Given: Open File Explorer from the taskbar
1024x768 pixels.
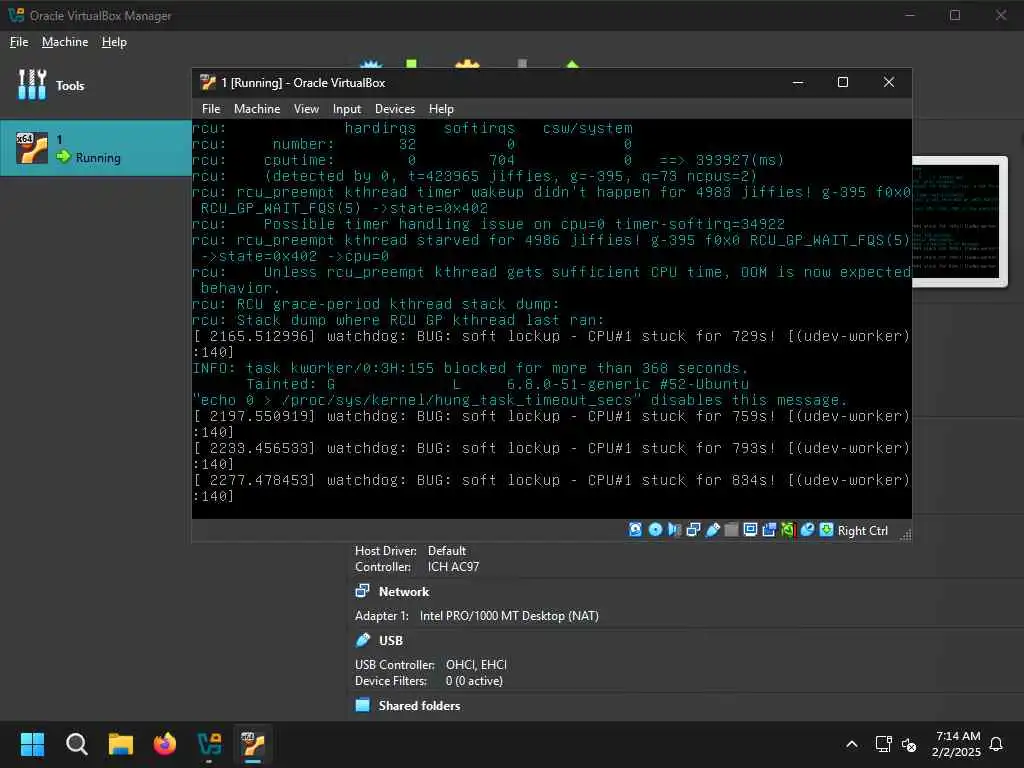Looking at the screenshot, I should 121,744.
